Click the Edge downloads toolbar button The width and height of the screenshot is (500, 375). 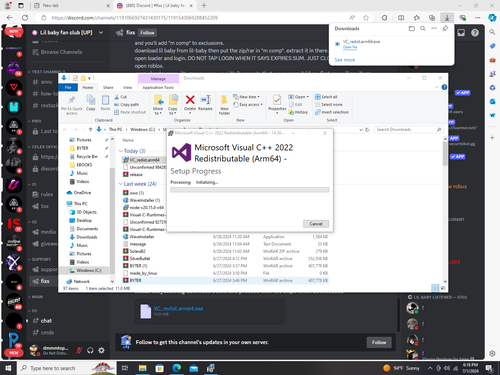(x=447, y=18)
